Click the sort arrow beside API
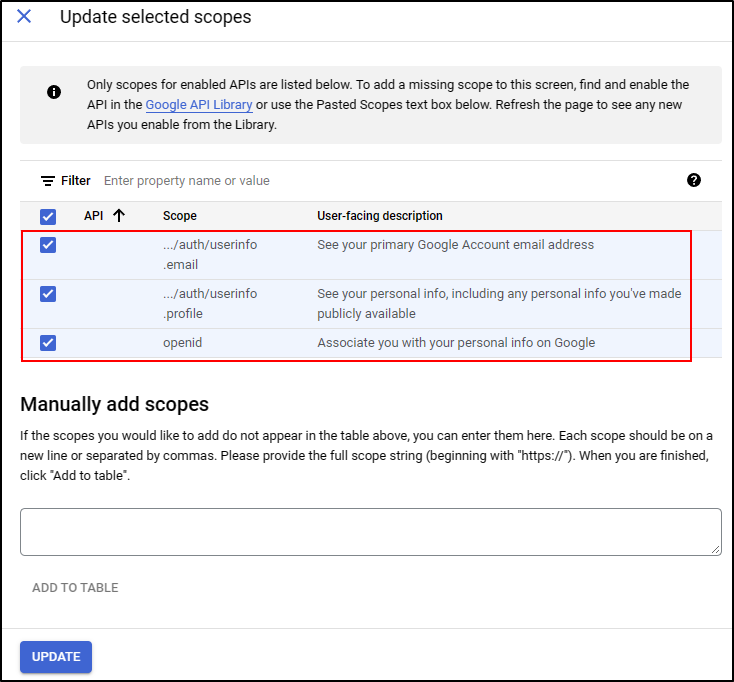 tap(119, 215)
